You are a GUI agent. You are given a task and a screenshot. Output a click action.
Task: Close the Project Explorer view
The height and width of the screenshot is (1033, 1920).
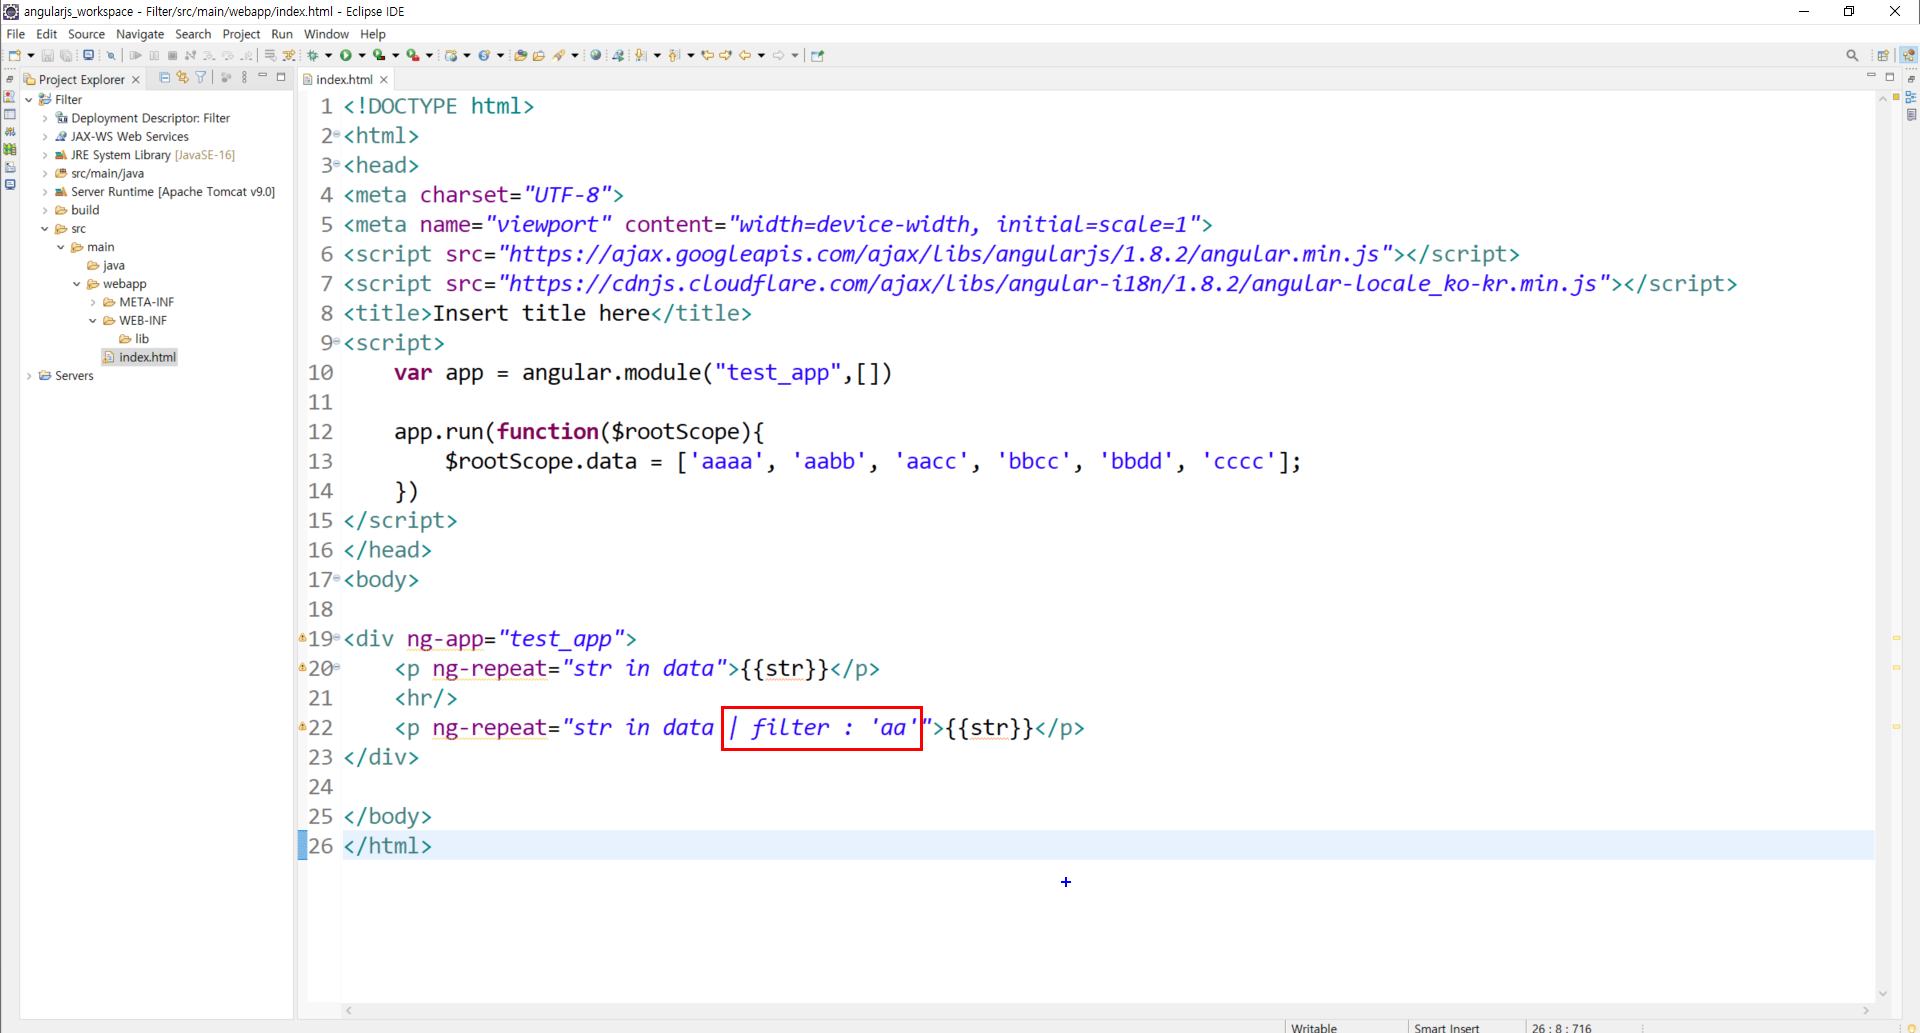click(x=136, y=80)
